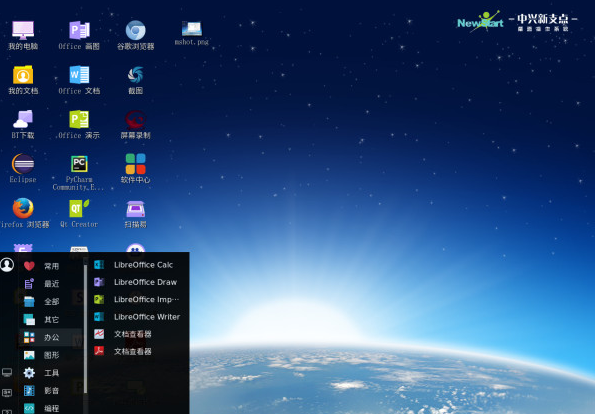Select the 常用 category with heart icon
Viewport: 611px width, 414px height.
(x=51, y=266)
